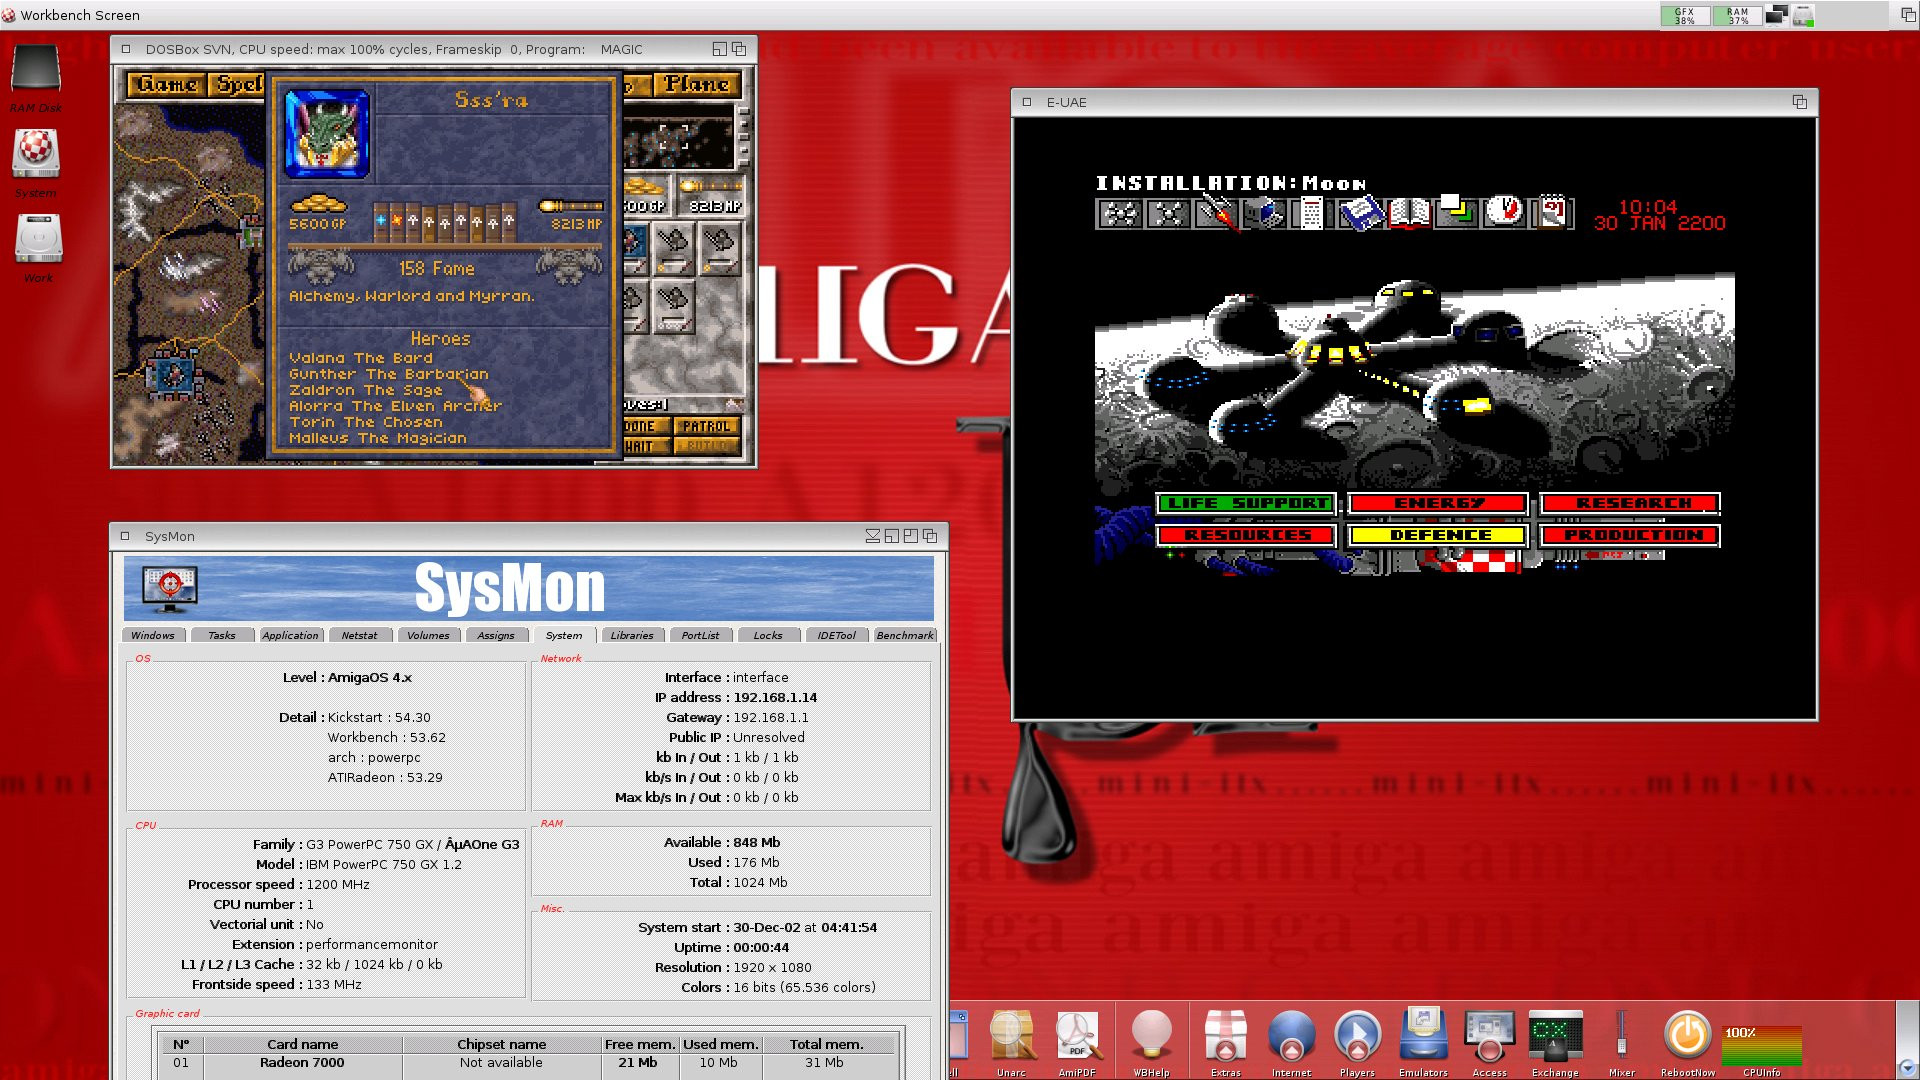Select the System tab in SysMon

[x=564, y=635]
